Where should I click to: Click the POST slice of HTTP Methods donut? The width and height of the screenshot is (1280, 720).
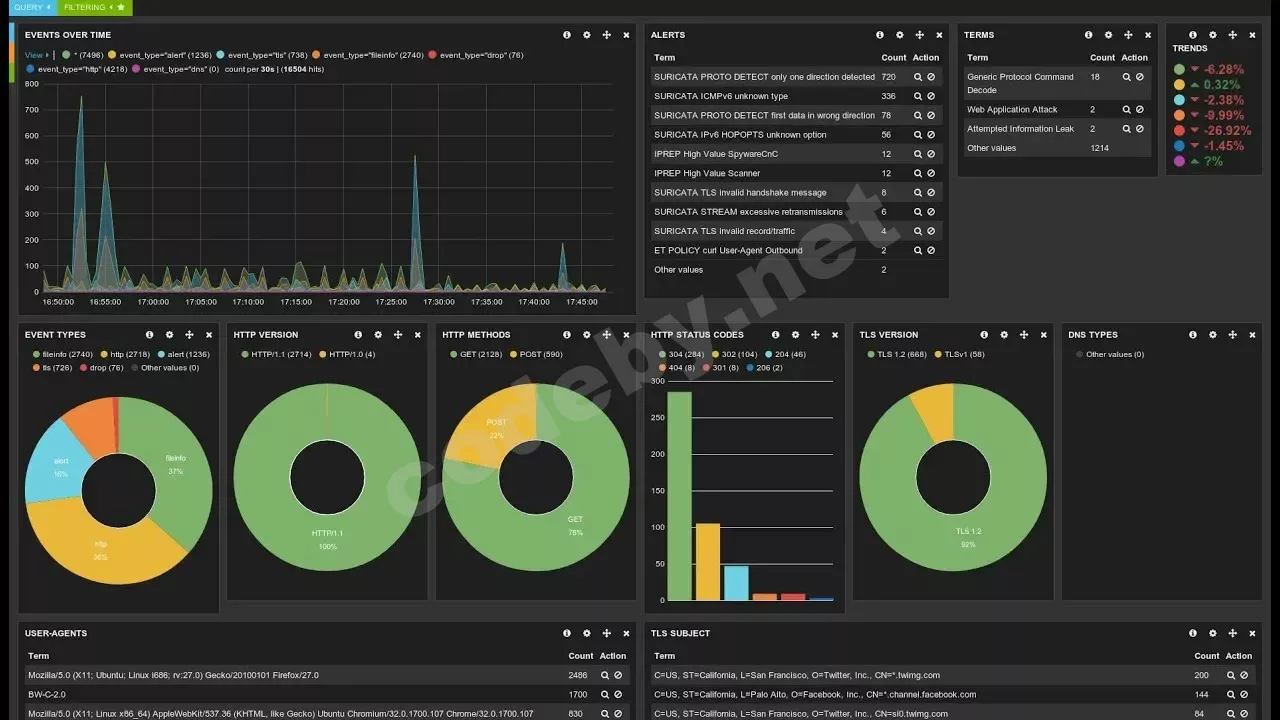click(497, 428)
